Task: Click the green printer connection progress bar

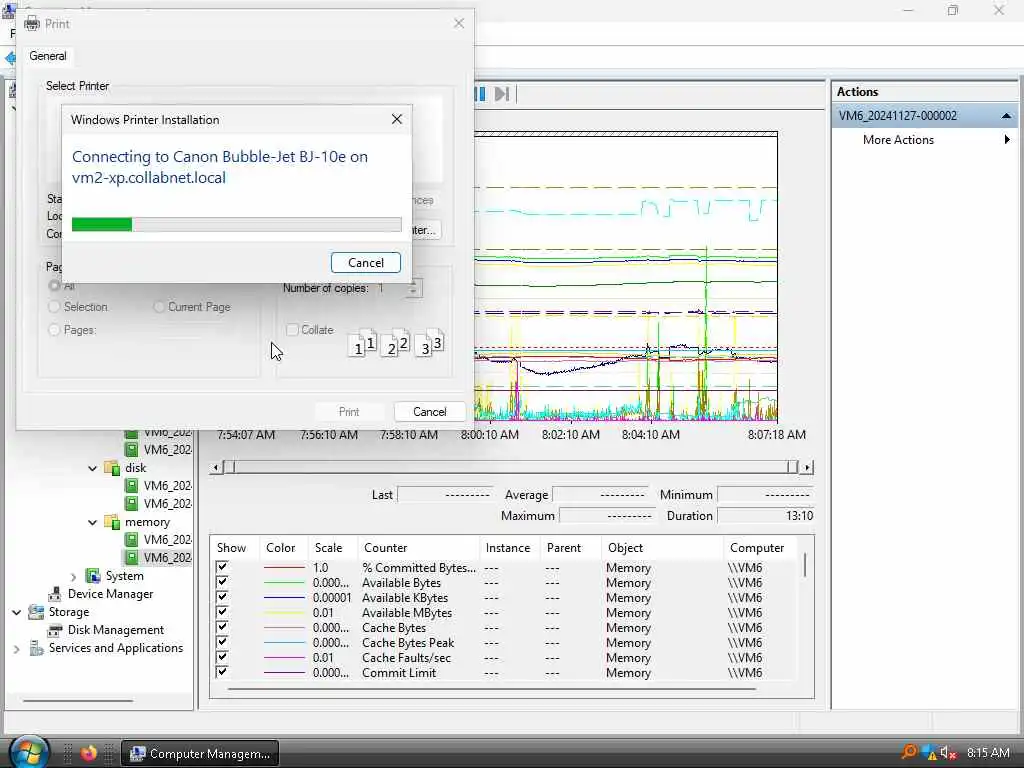Action: [x=236, y=224]
